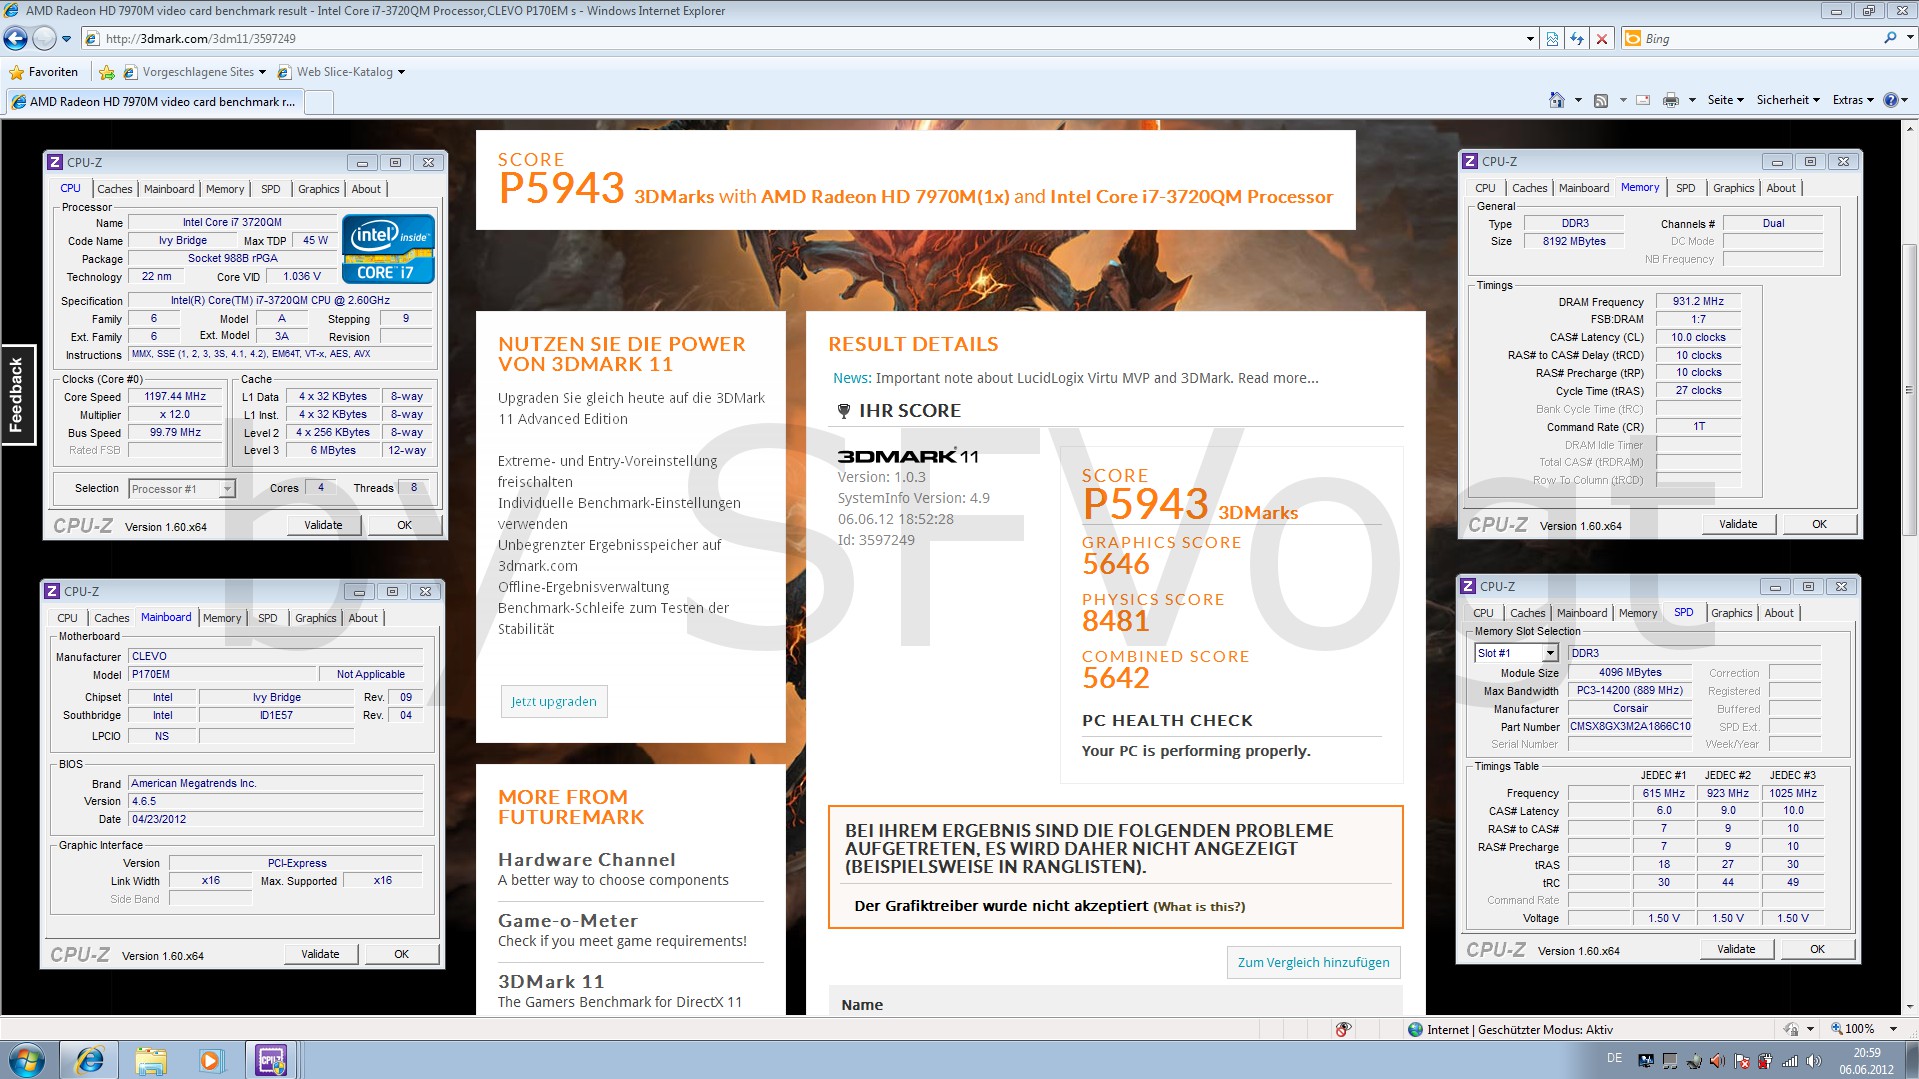
Task: Expand the address bar URL dropdown
Action: (x=1530, y=39)
